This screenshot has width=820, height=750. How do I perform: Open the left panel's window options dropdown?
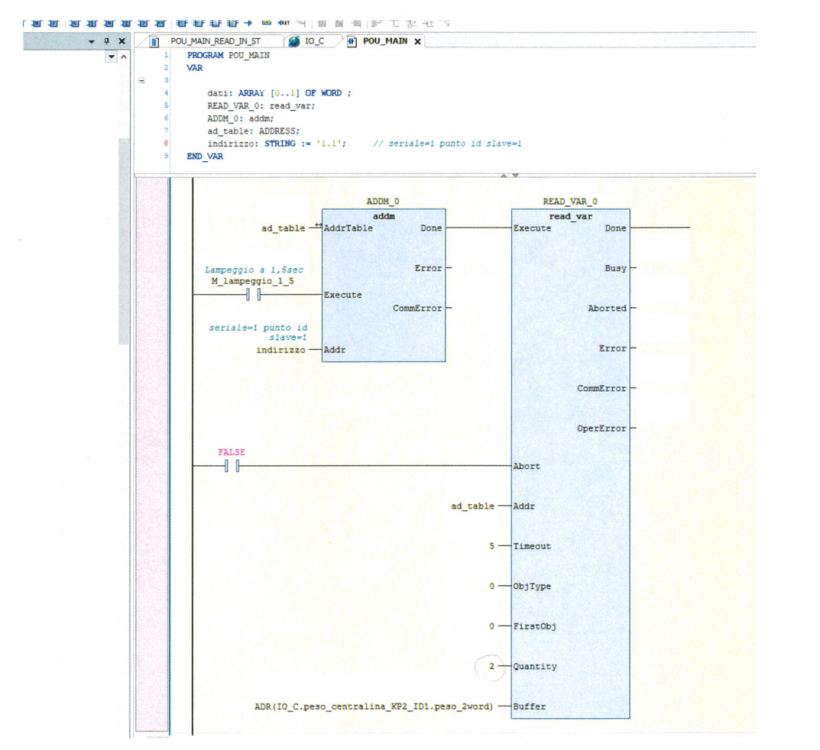pos(93,42)
